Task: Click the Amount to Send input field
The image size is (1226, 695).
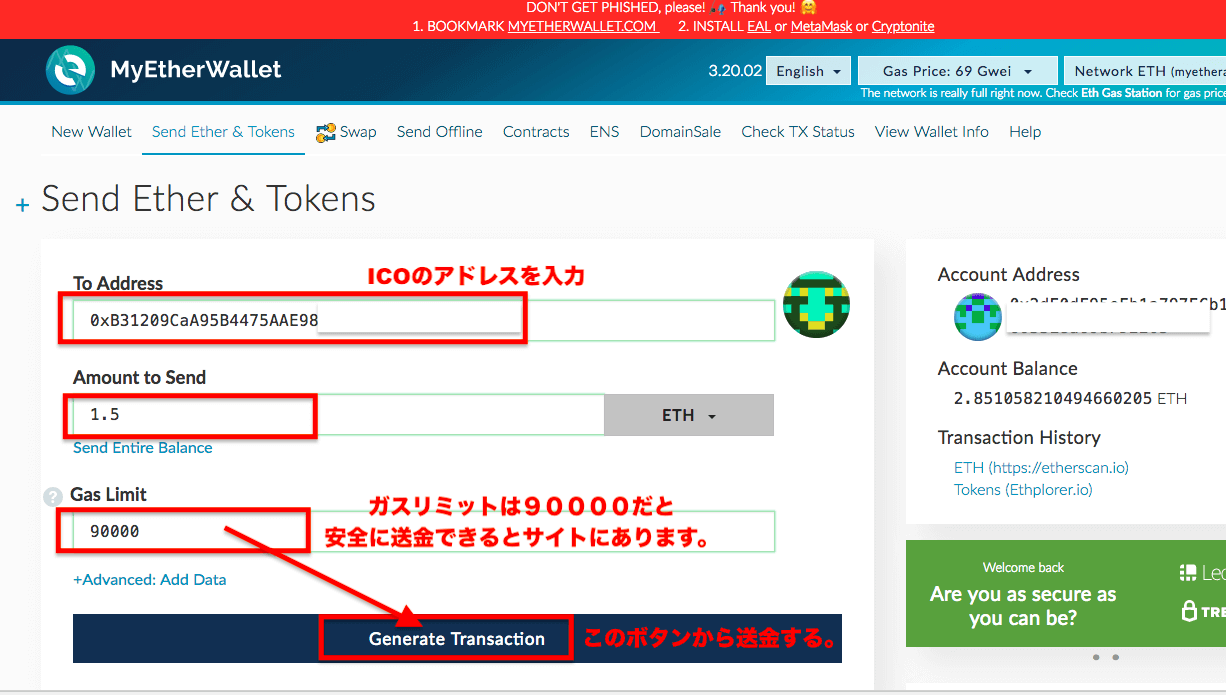Action: tap(339, 415)
